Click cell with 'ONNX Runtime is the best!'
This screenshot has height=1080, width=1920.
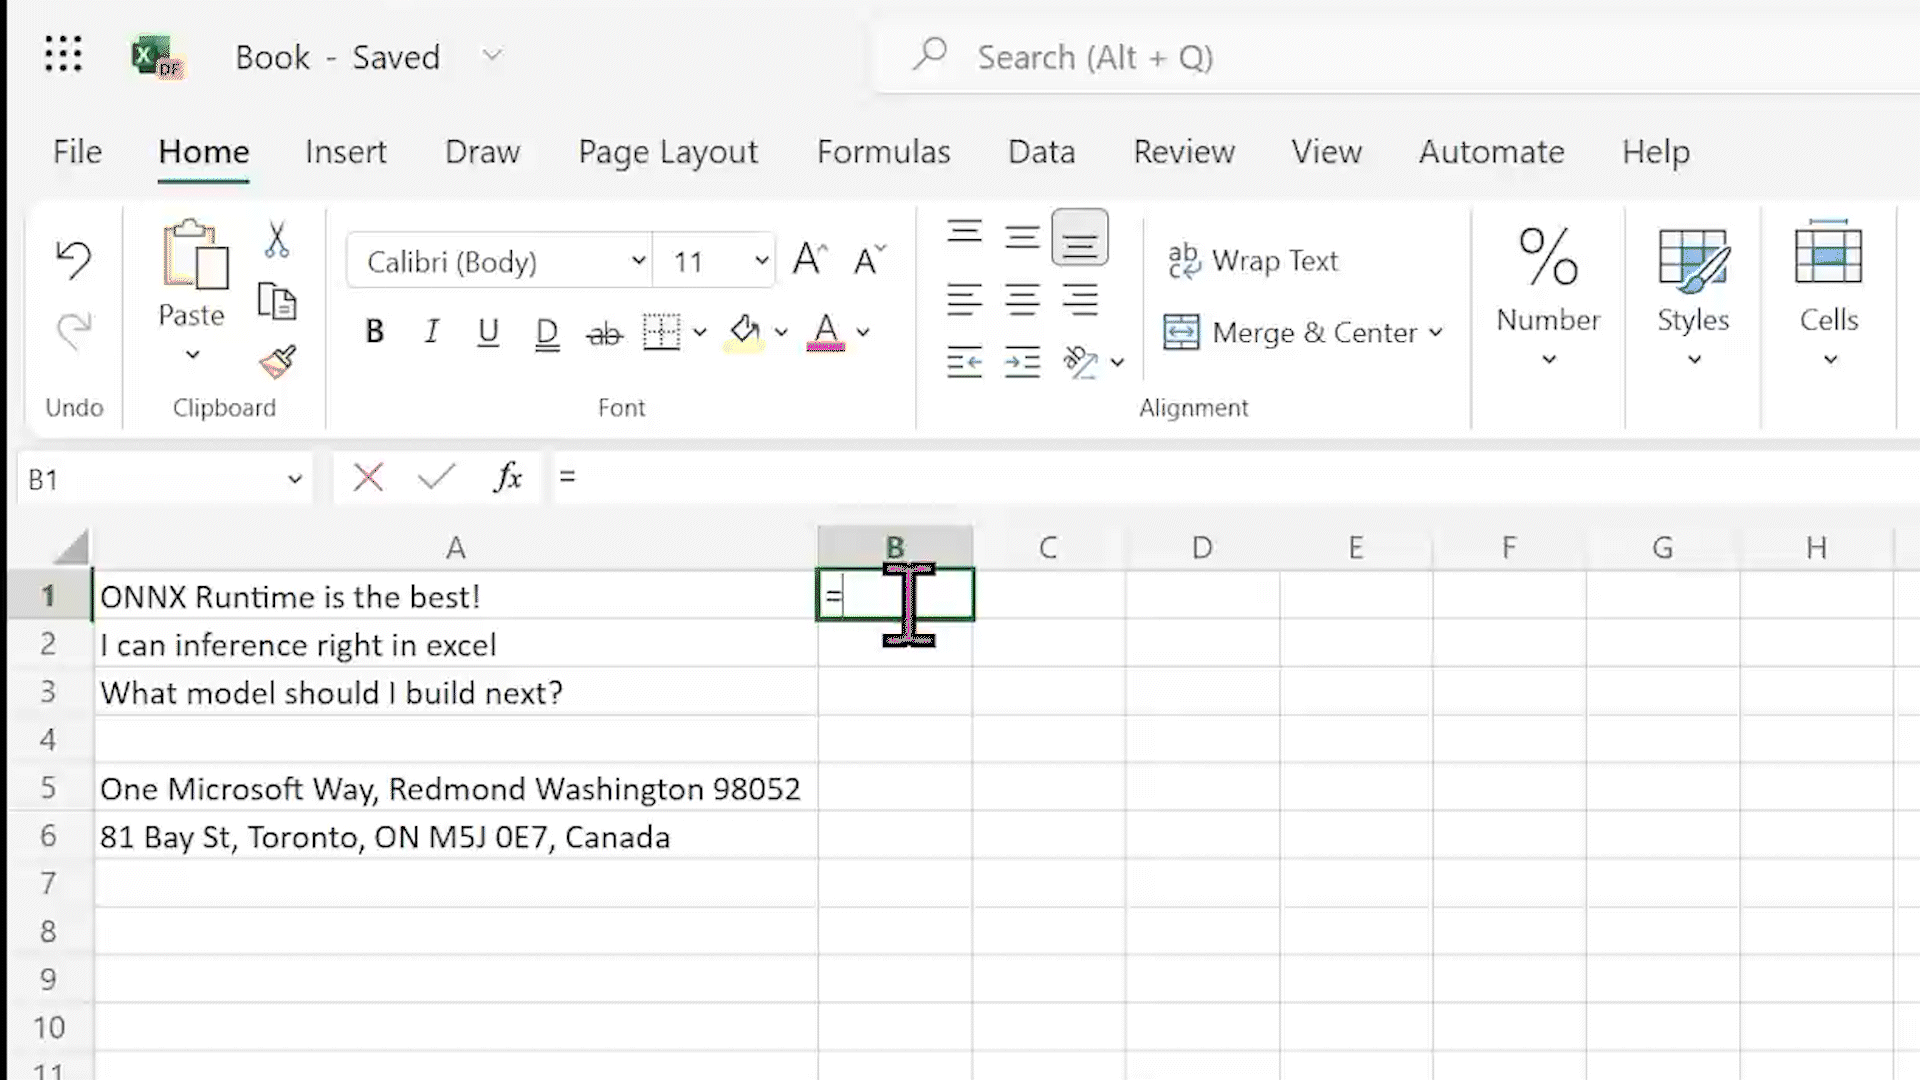tap(455, 596)
